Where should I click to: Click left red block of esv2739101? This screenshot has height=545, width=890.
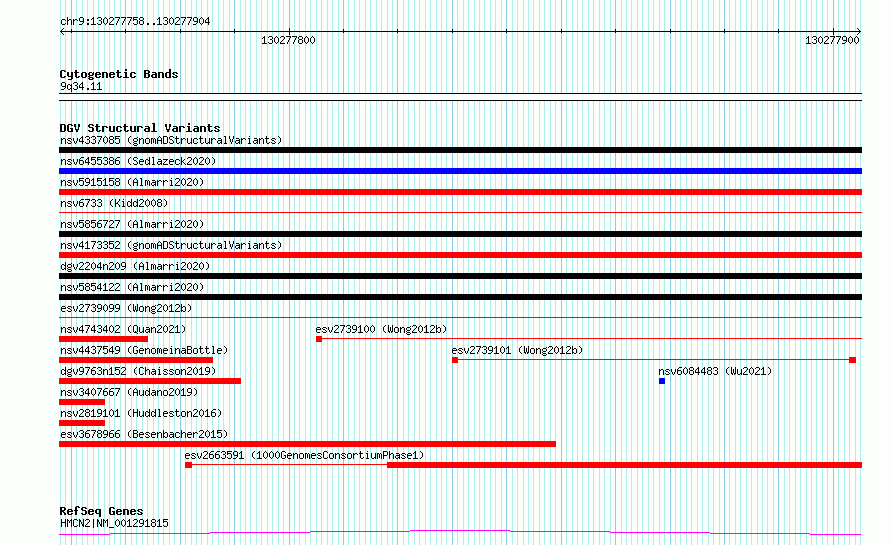click(455, 360)
